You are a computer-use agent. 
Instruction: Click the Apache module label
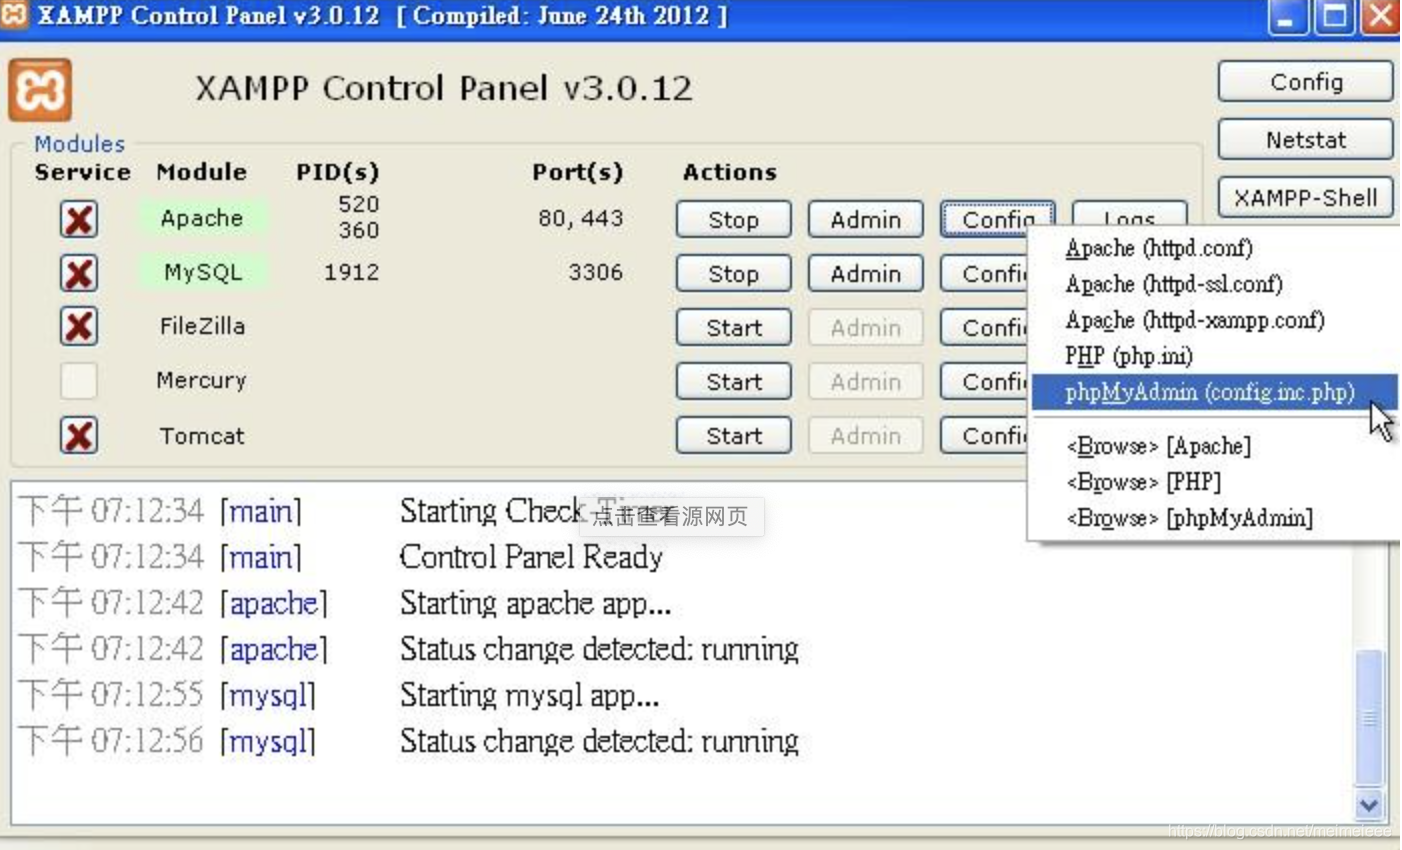pos(202,218)
